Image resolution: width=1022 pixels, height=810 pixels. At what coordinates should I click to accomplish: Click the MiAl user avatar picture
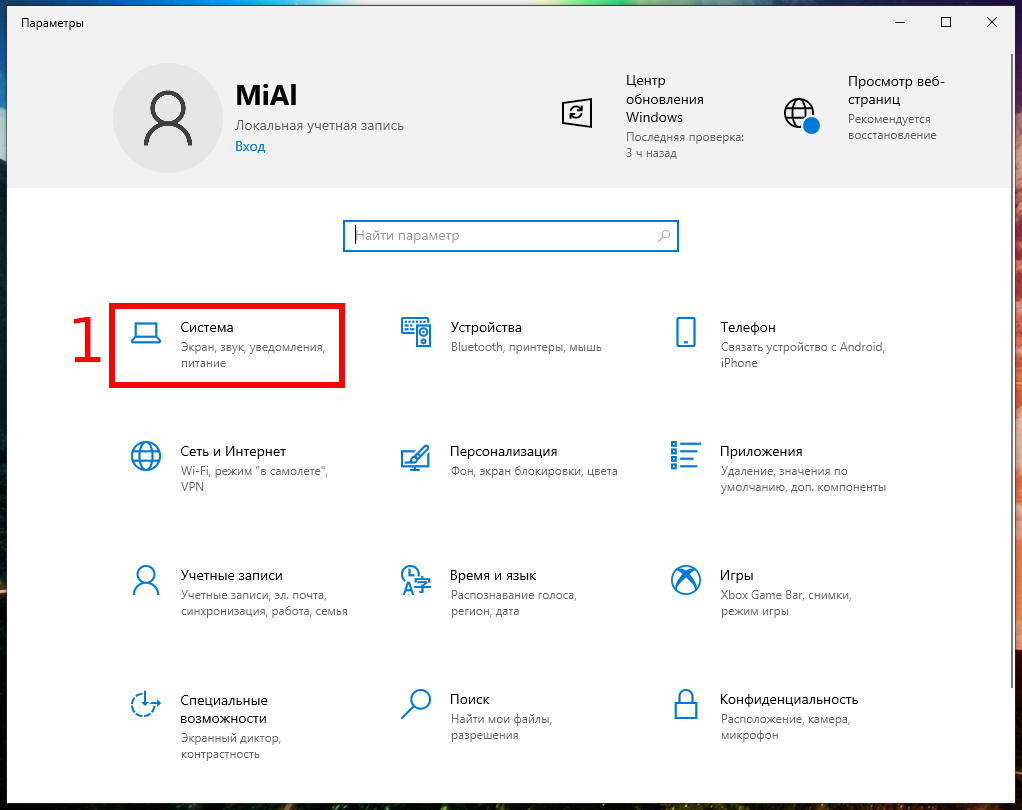167,120
